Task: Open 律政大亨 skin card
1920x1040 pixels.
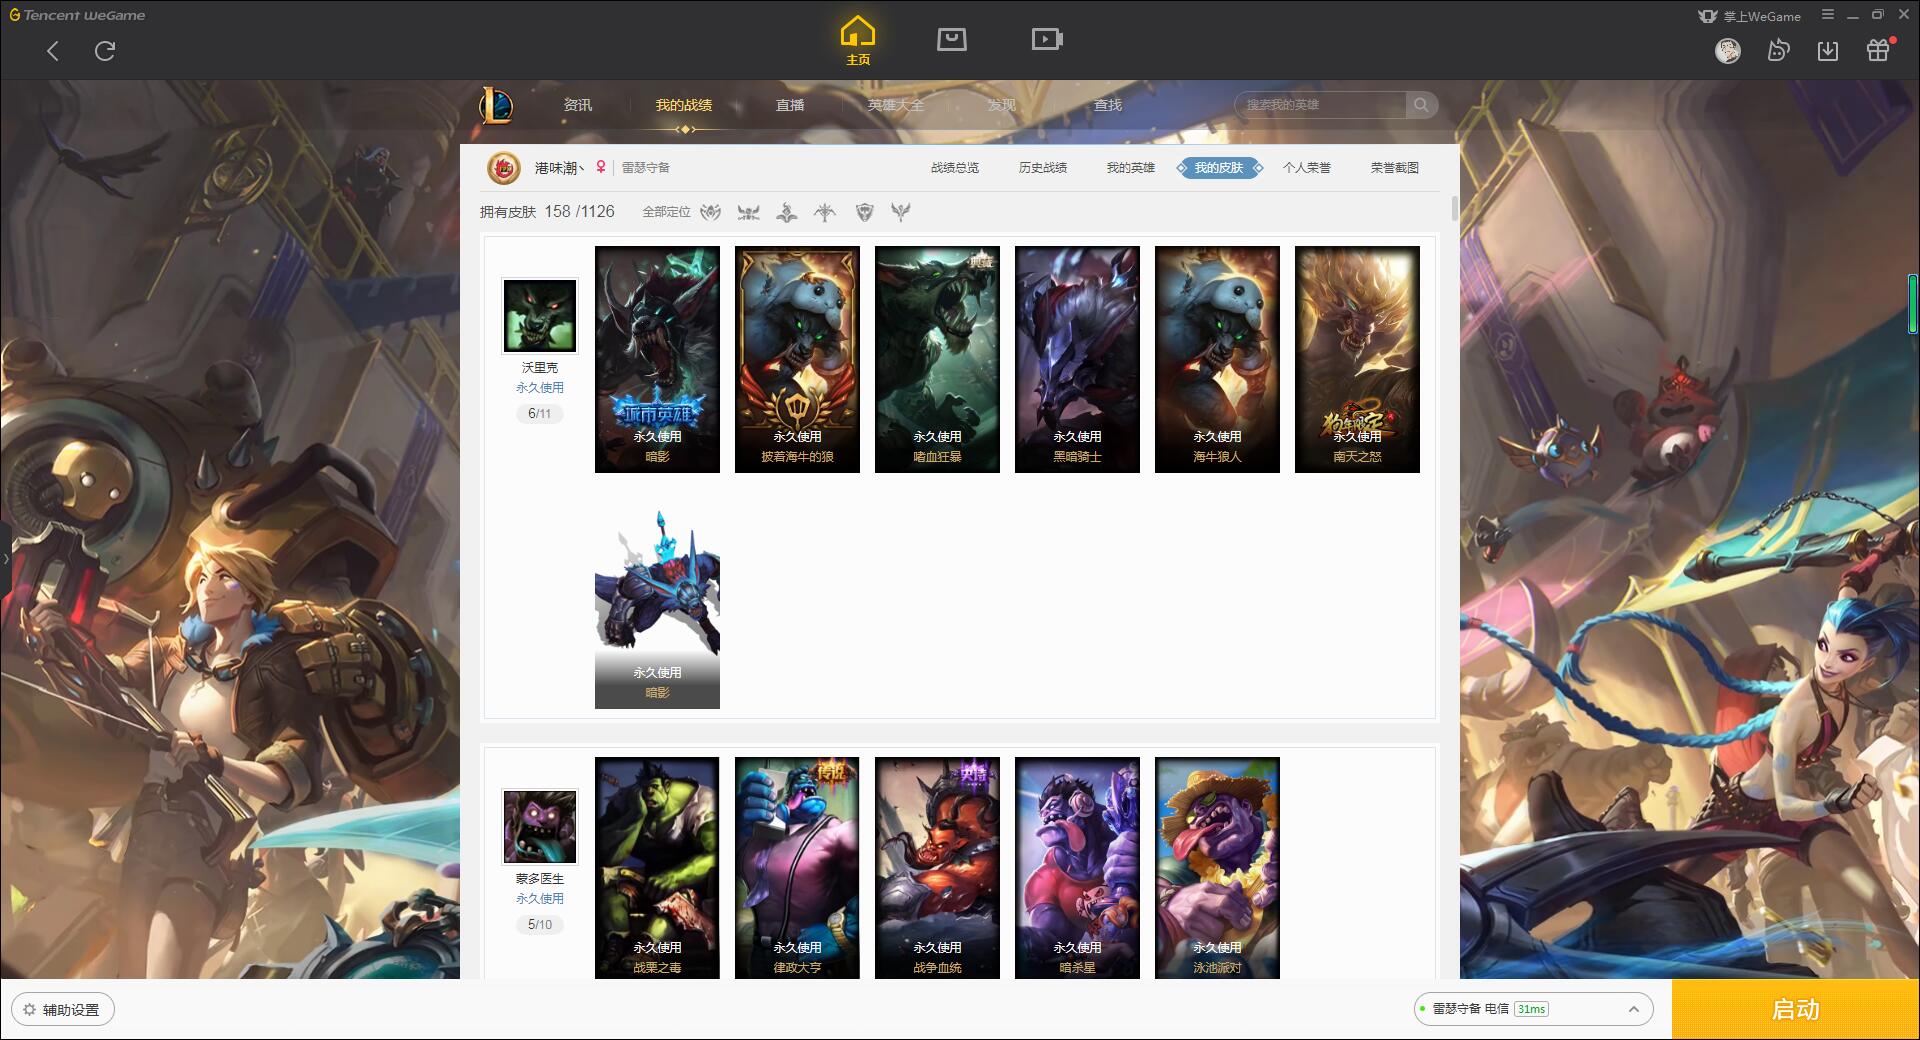Action: [797, 867]
